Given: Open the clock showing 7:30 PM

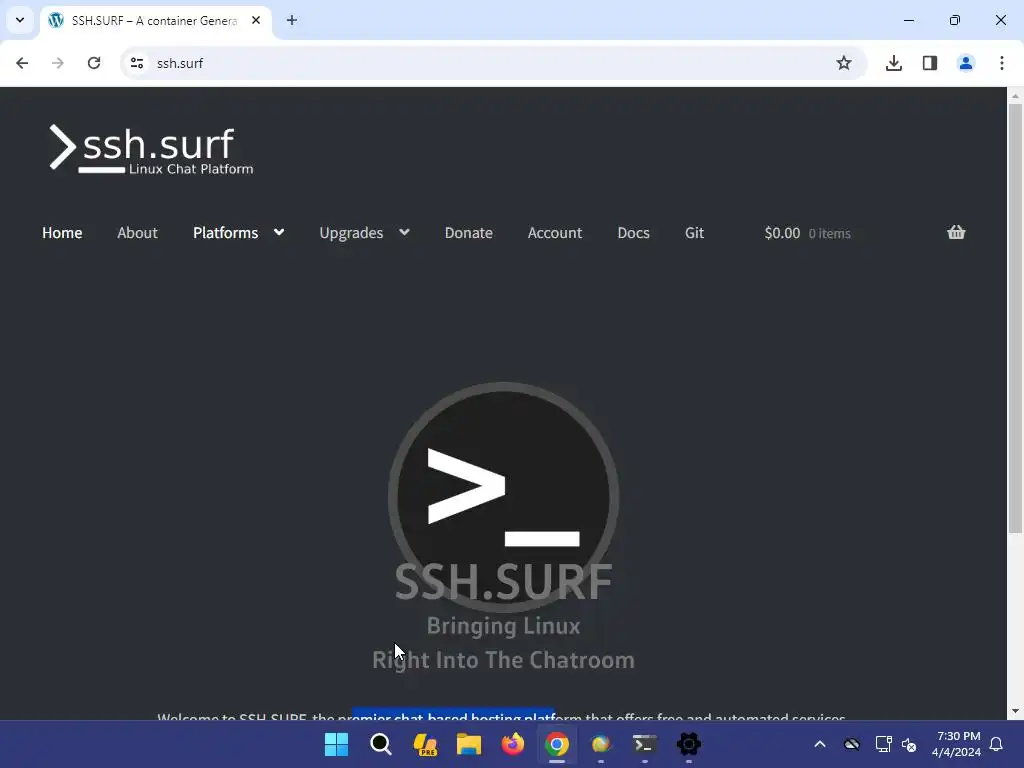Looking at the screenshot, I should (x=956, y=744).
